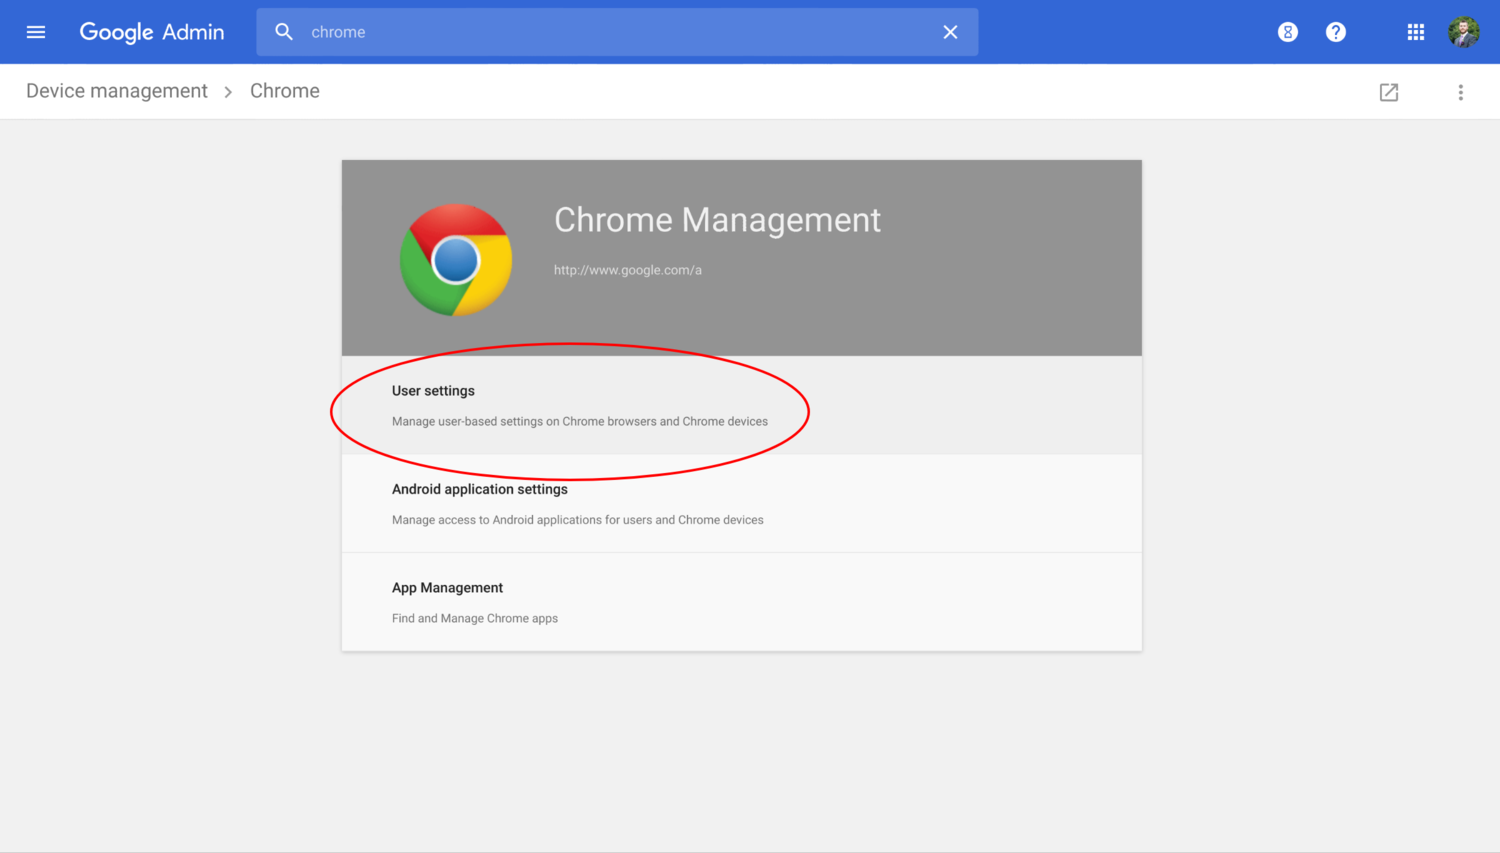1500x853 pixels.
Task: Click 'Manage user-based settings on Chrome browsers' description
Action: pyautogui.click(x=580, y=421)
